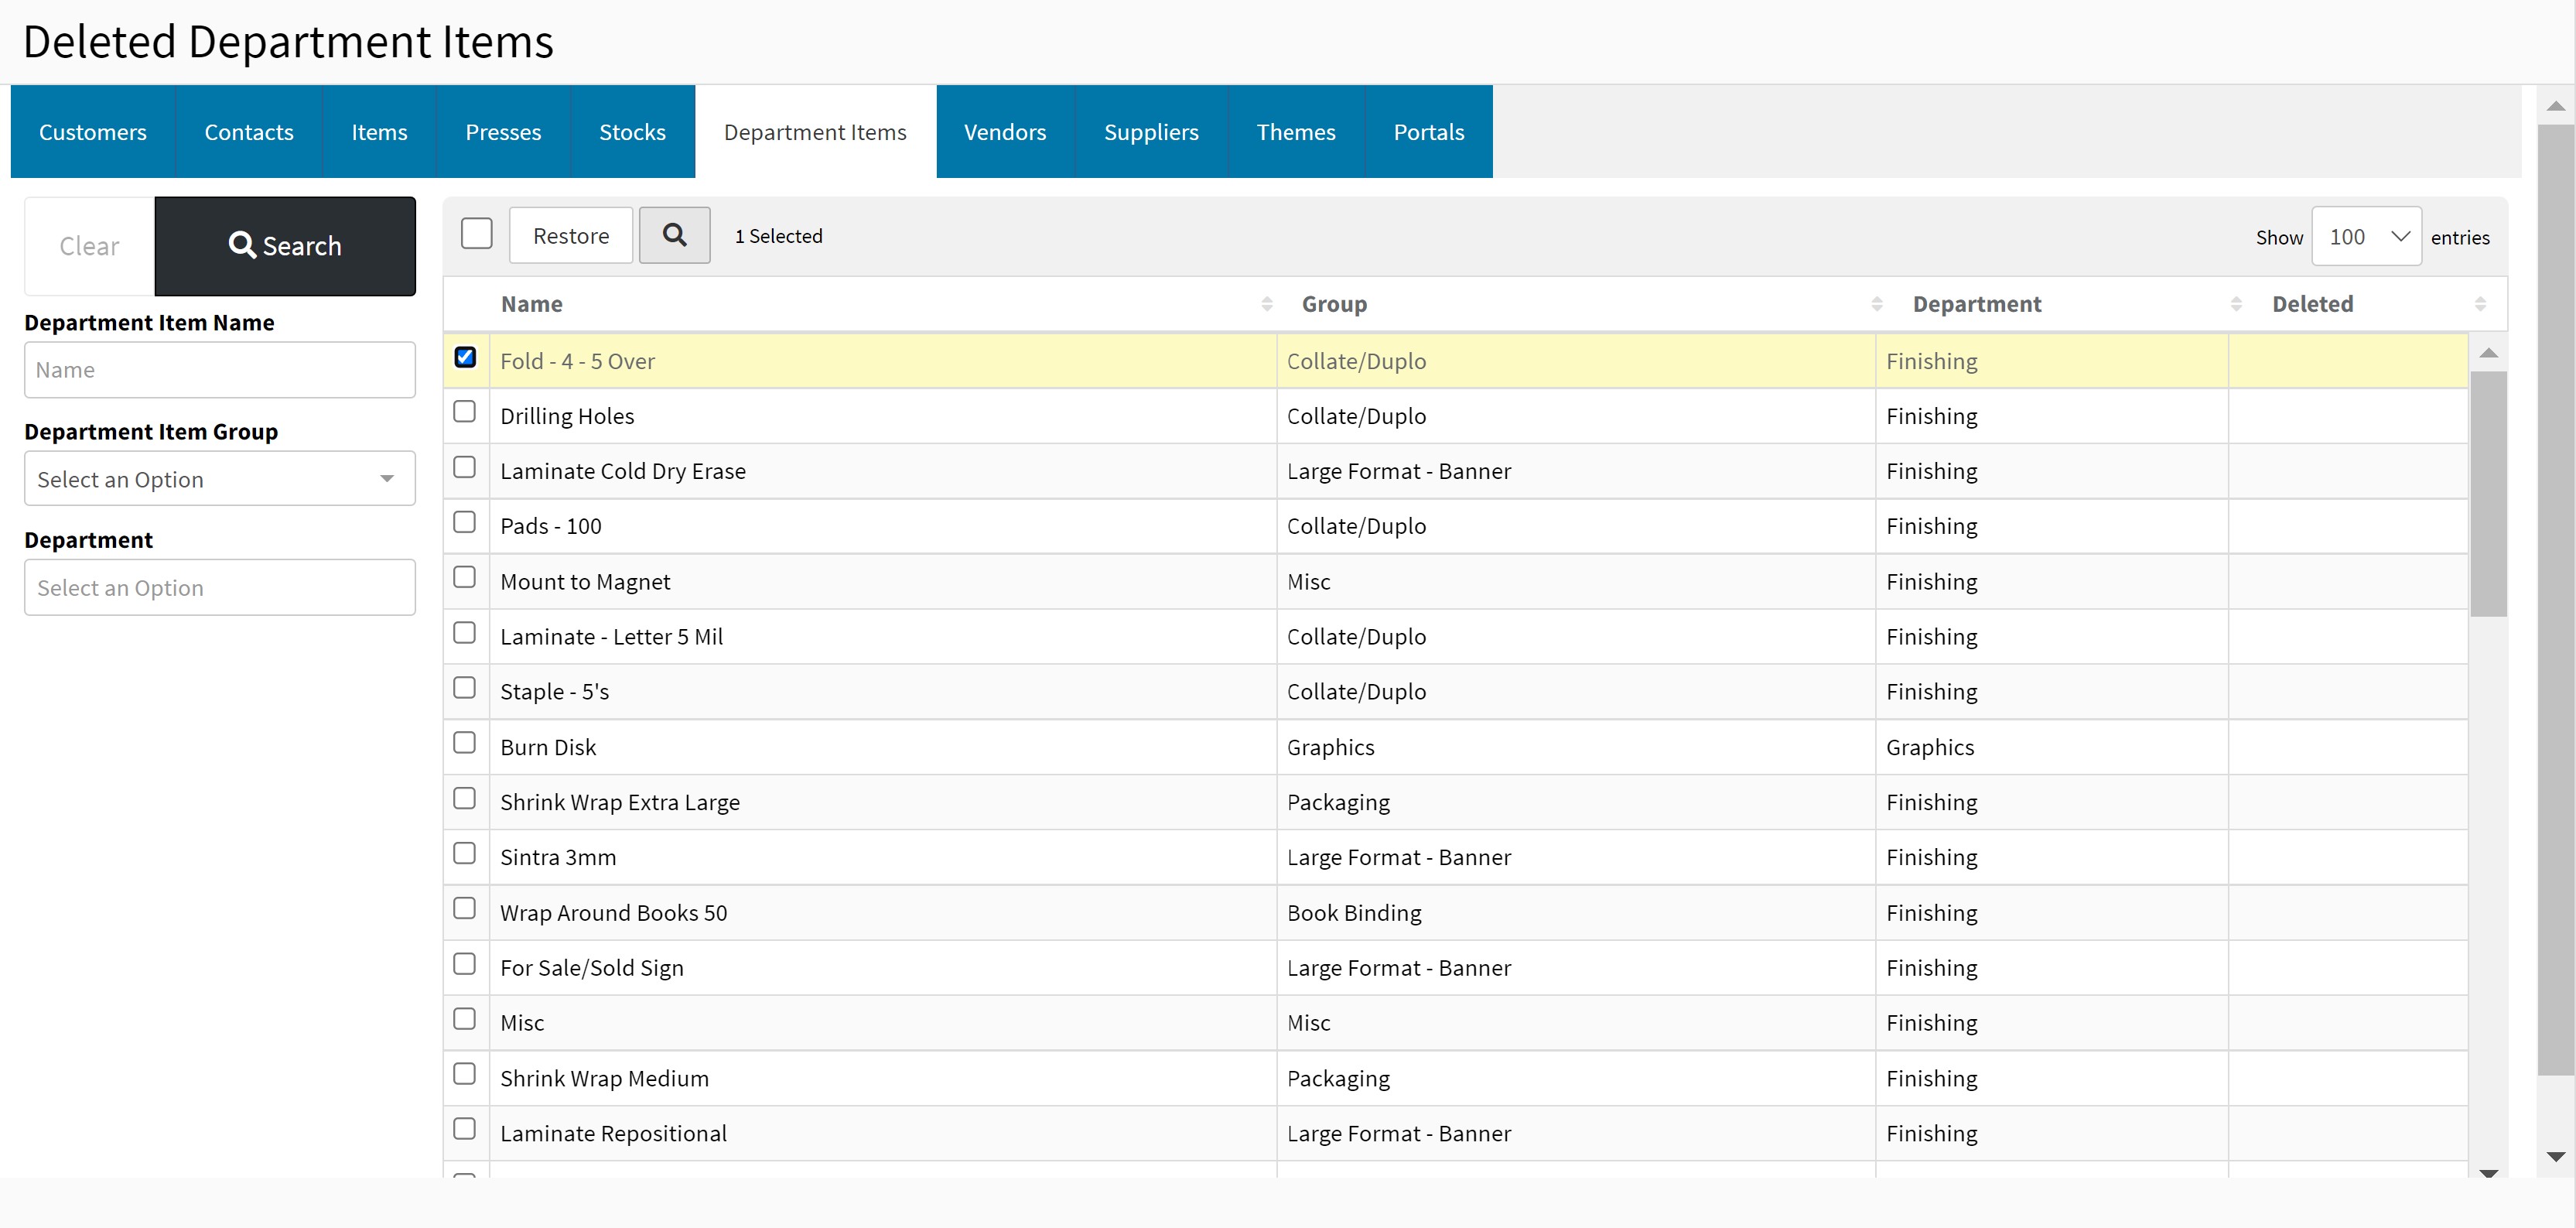The image size is (2576, 1228).
Task: Click the table's vertical scrollbar thumb
Action: pyautogui.click(x=2488, y=494)
